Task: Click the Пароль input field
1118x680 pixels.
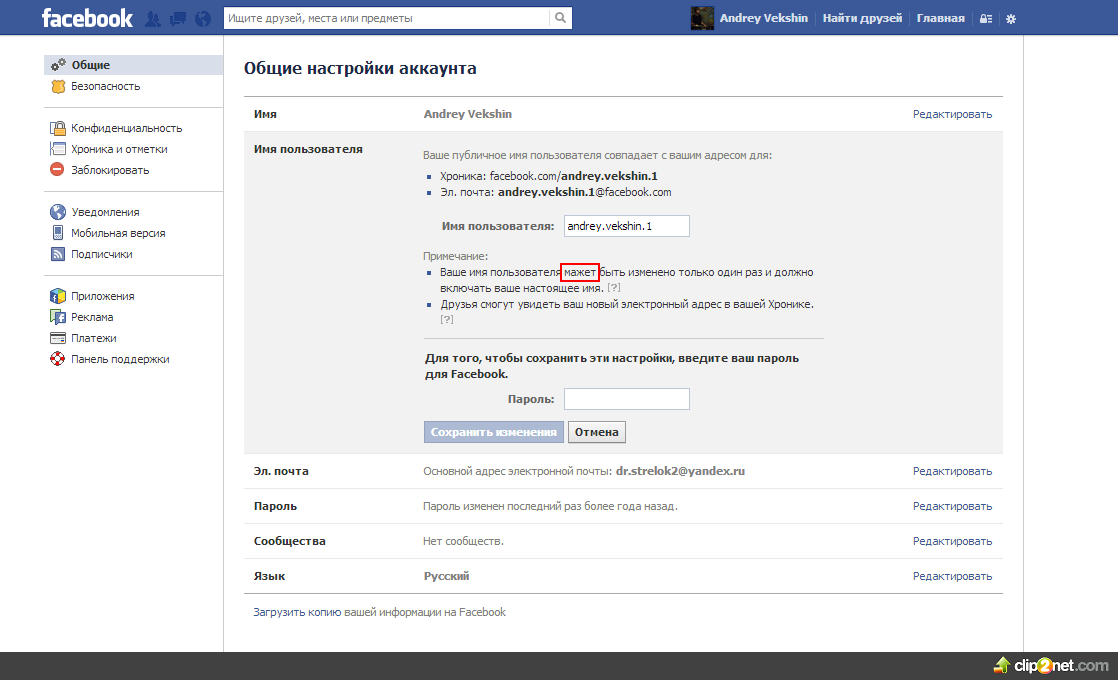Action: (626, 399)
